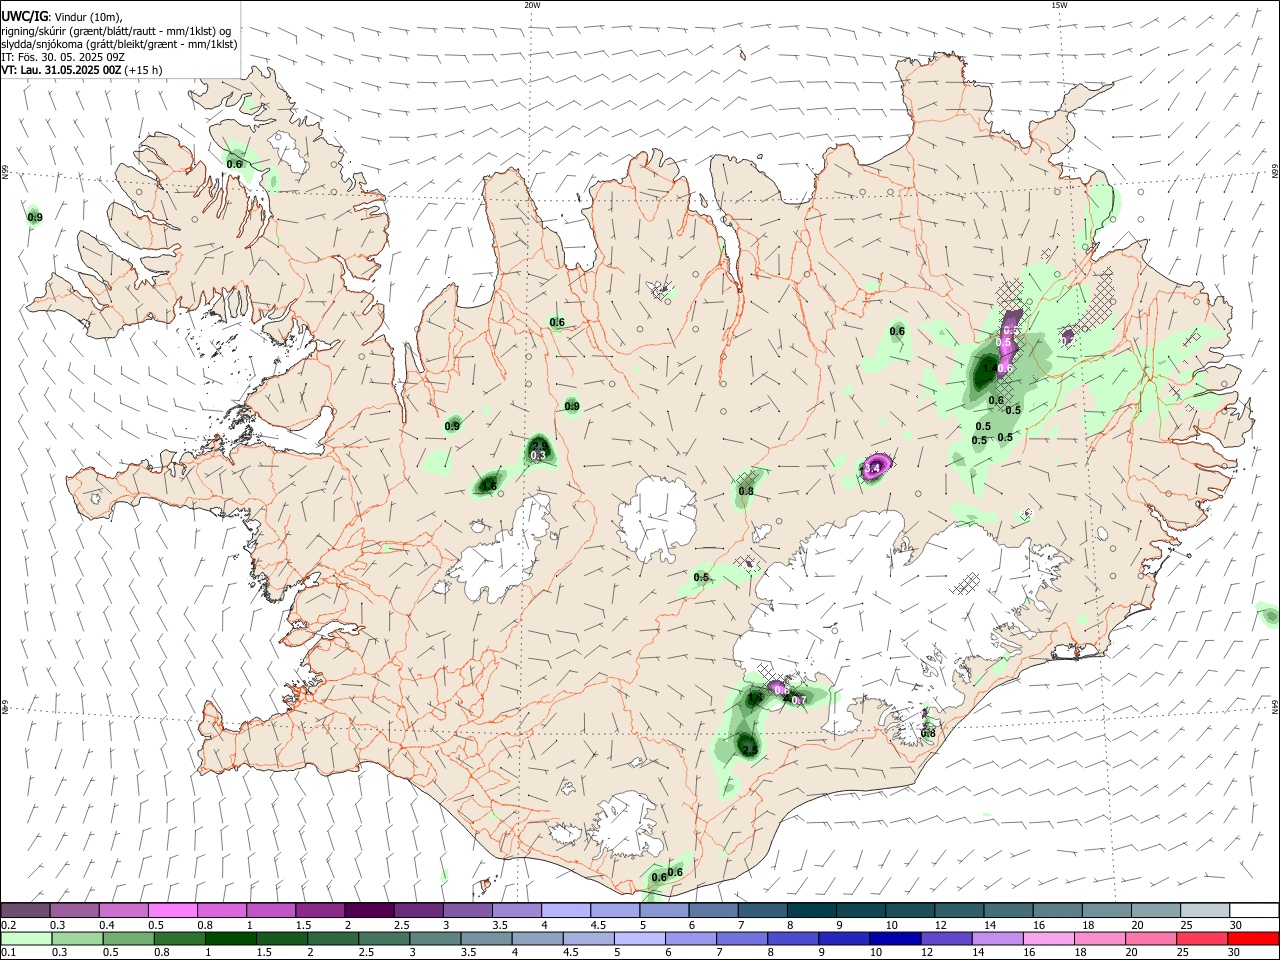Click the pink 18 rain swatch
The image size is (1280, 960).
tap(1099, 938)
